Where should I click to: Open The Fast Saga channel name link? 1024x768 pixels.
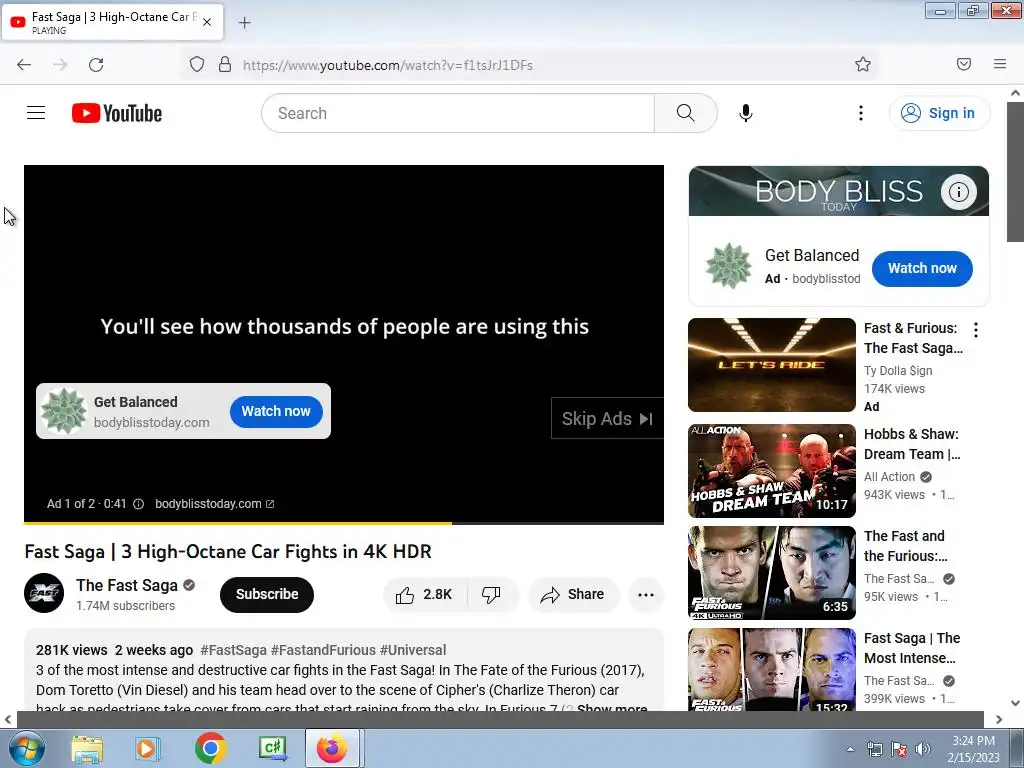[x=127, y=585]
